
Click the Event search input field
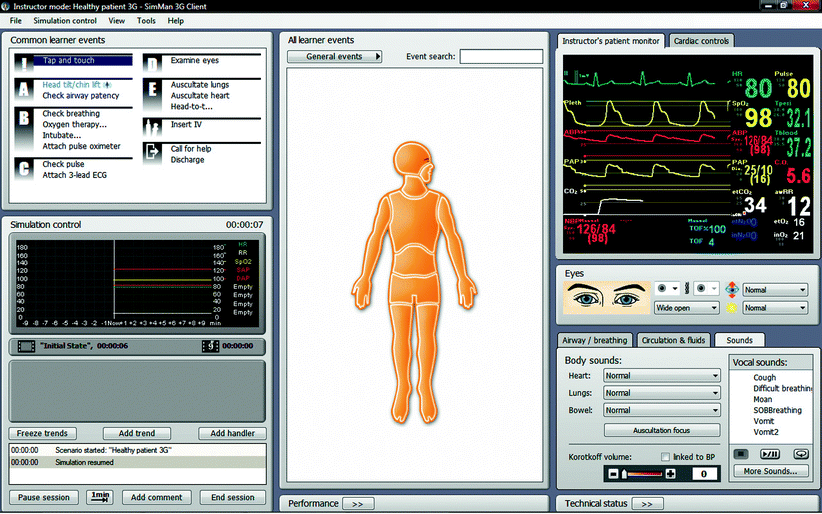click(501, 57)
